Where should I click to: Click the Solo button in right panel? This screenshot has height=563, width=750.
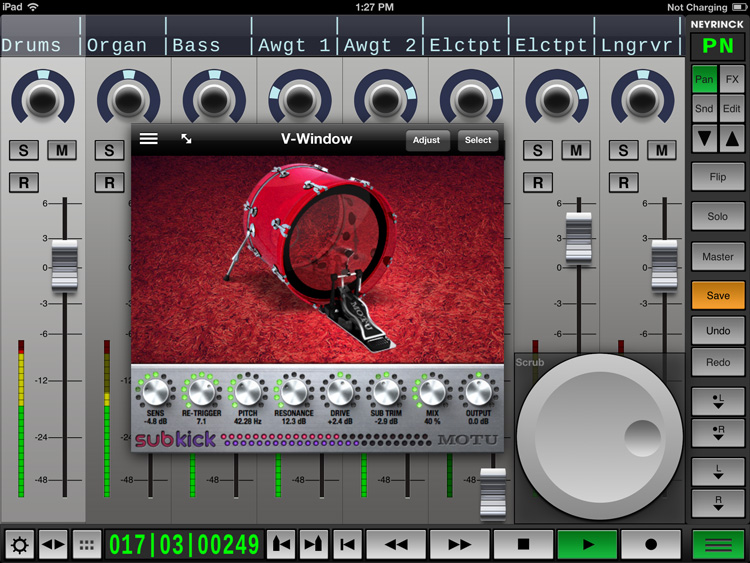(x=718, y=217)
